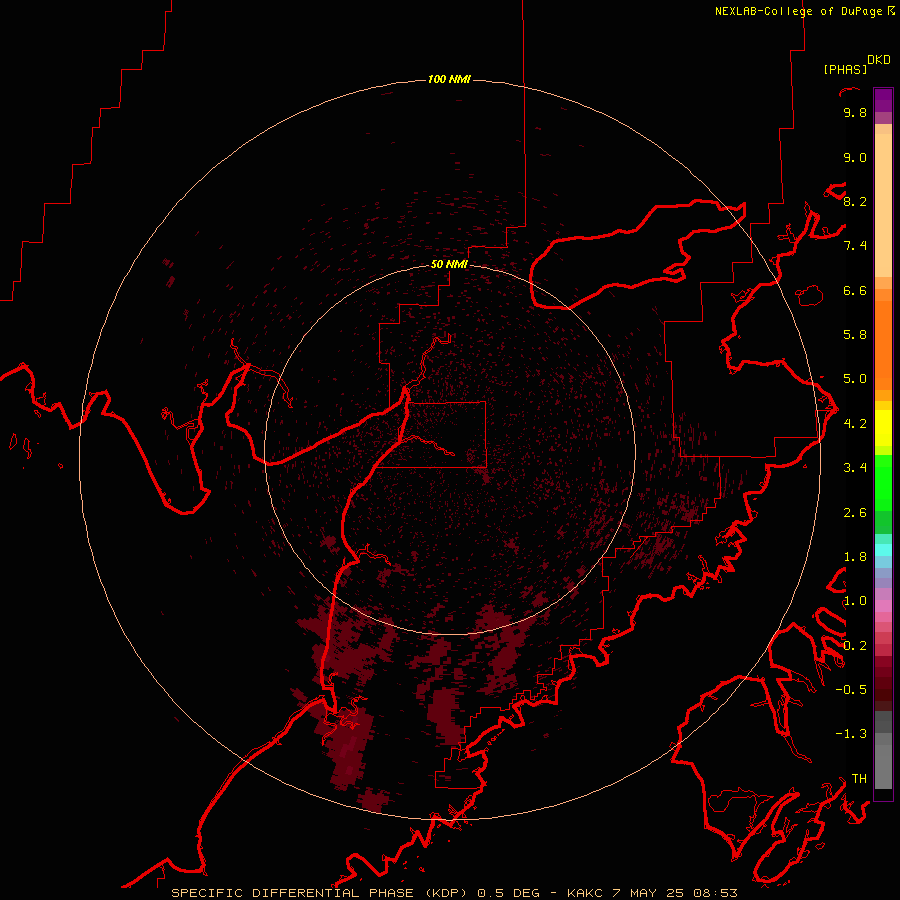Image resolution: width=900 pixels, height=900 pixels.
Task: Select the 9.0 scale value label
Action: tap(855, 157)
